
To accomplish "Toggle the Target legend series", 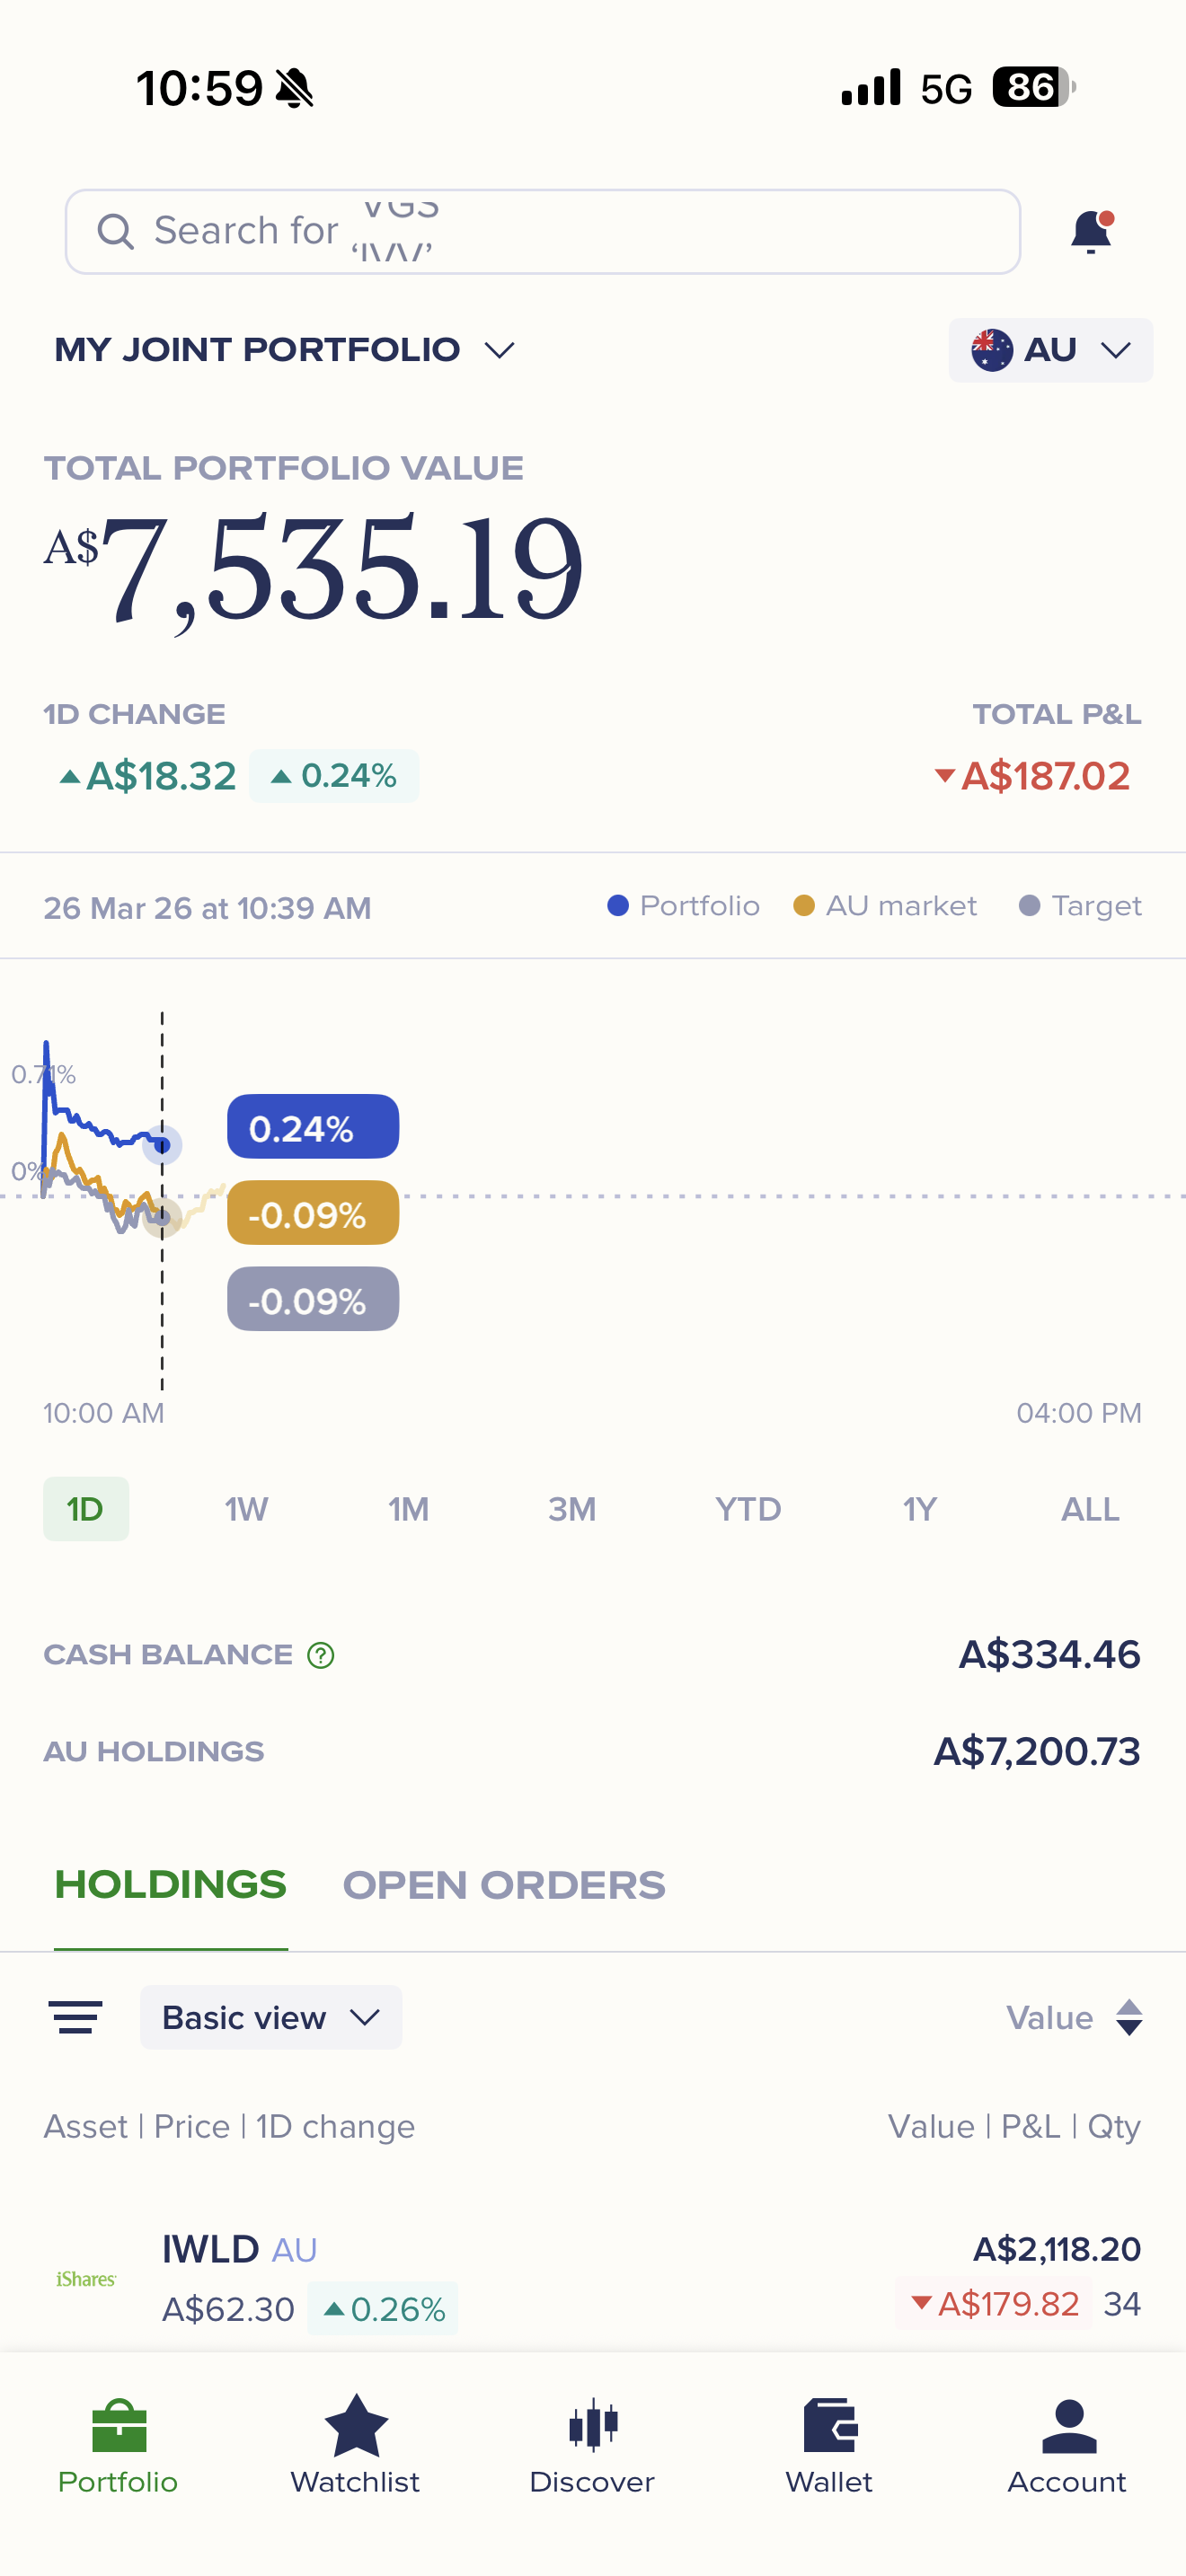I will click(x=1079, y=906).
